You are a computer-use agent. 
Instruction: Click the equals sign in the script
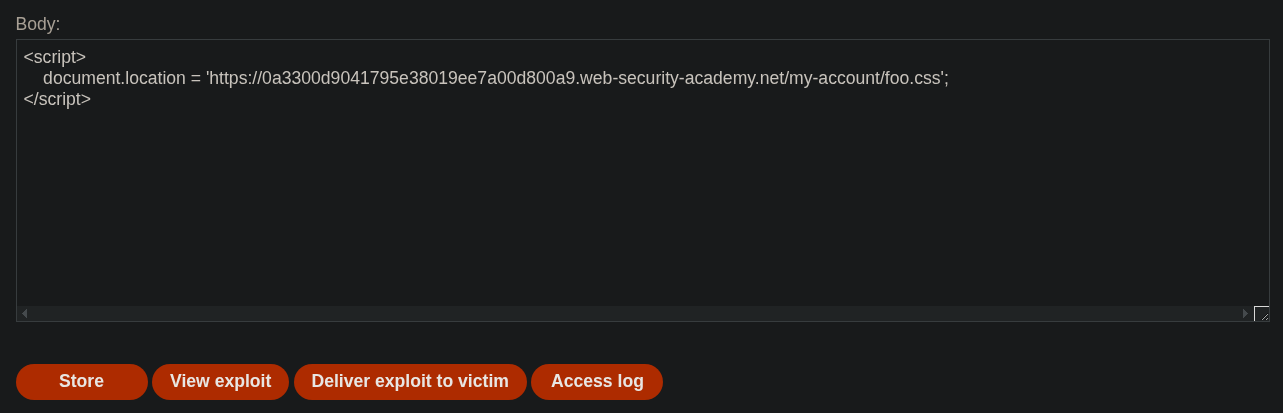(196, 78)
